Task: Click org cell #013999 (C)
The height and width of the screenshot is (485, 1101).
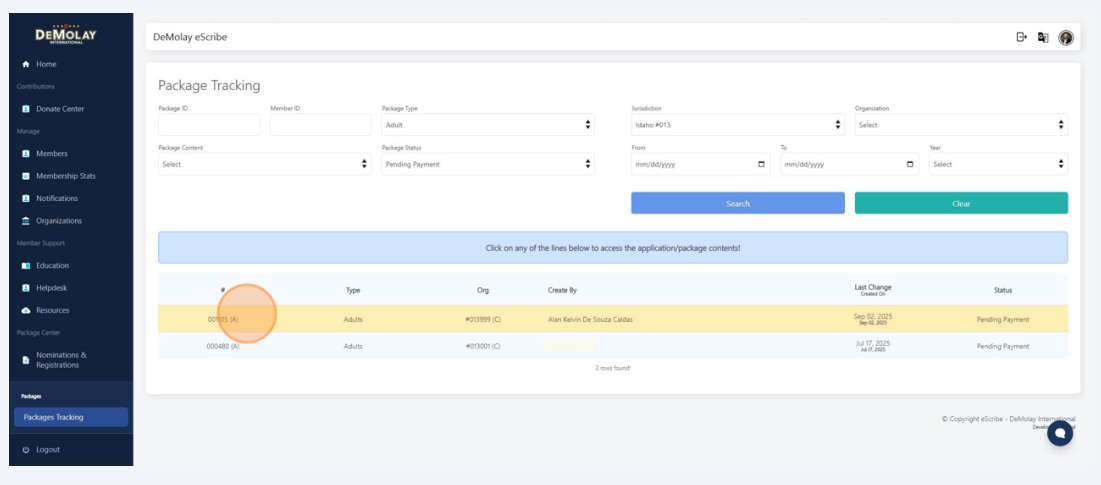Action: [482, 319]
